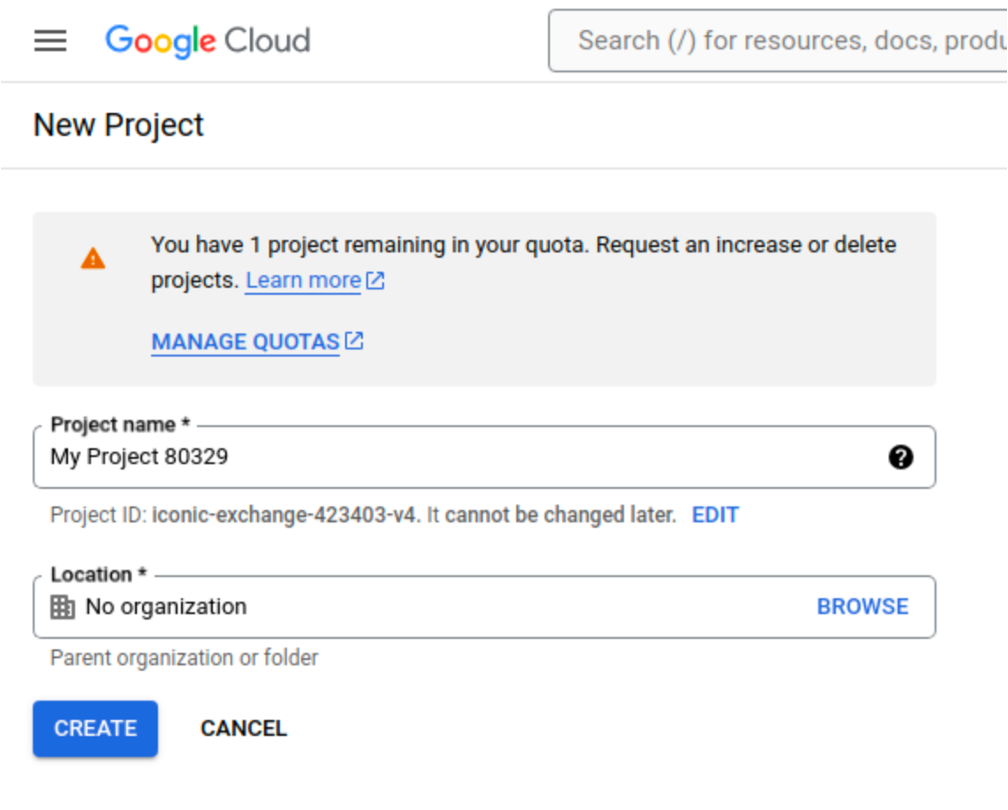Click the New Project page heading
This screenshot has height=810, width=1008.
point(118,124)
